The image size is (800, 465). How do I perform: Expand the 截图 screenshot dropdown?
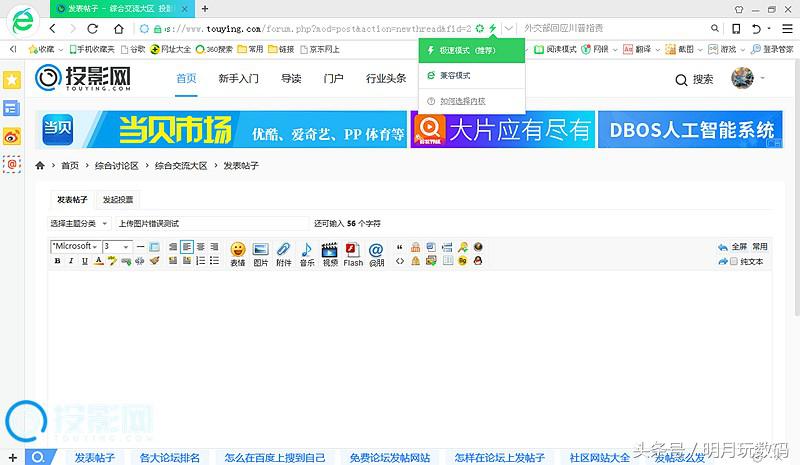pyautogui.click(x=700, y=50)
